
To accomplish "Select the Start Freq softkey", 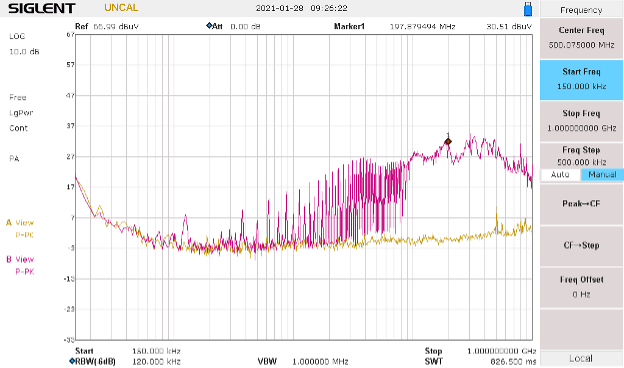I will [x=581, y=80].
